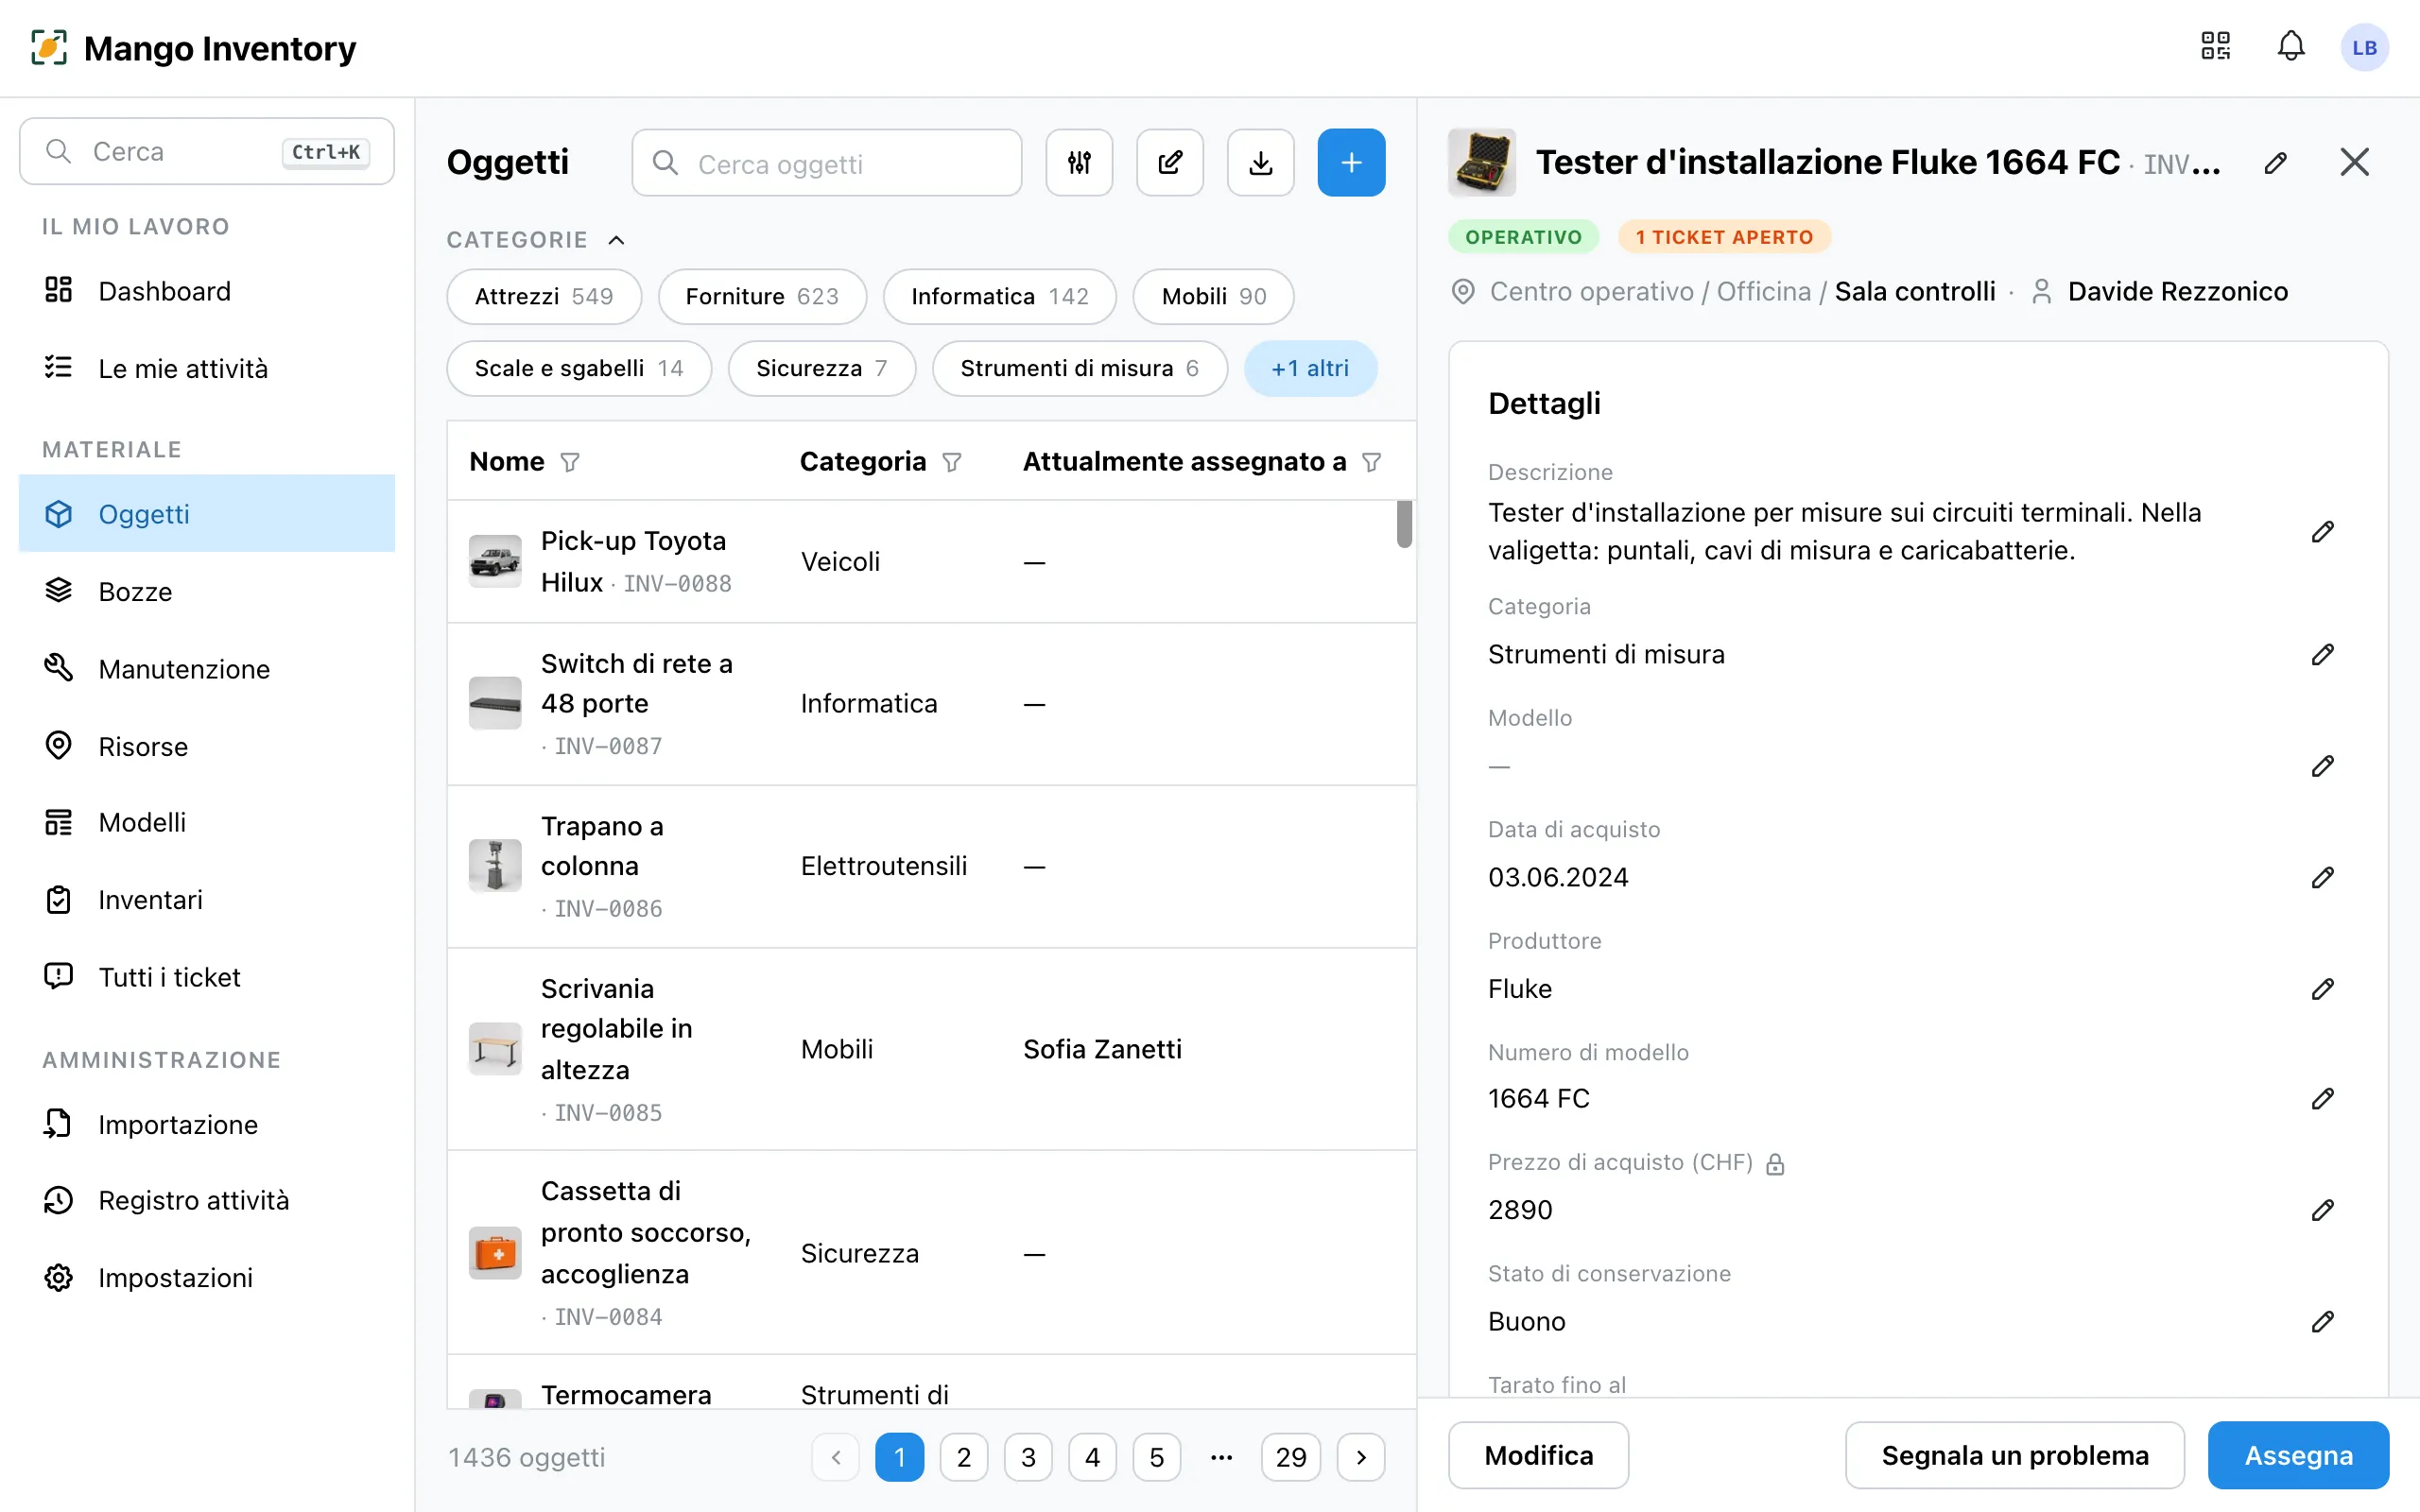Close the Fluke tester detail panel
The width and height of the screenshot is (2420, 1512).
pyautogui.click(x=2355, y=162)
